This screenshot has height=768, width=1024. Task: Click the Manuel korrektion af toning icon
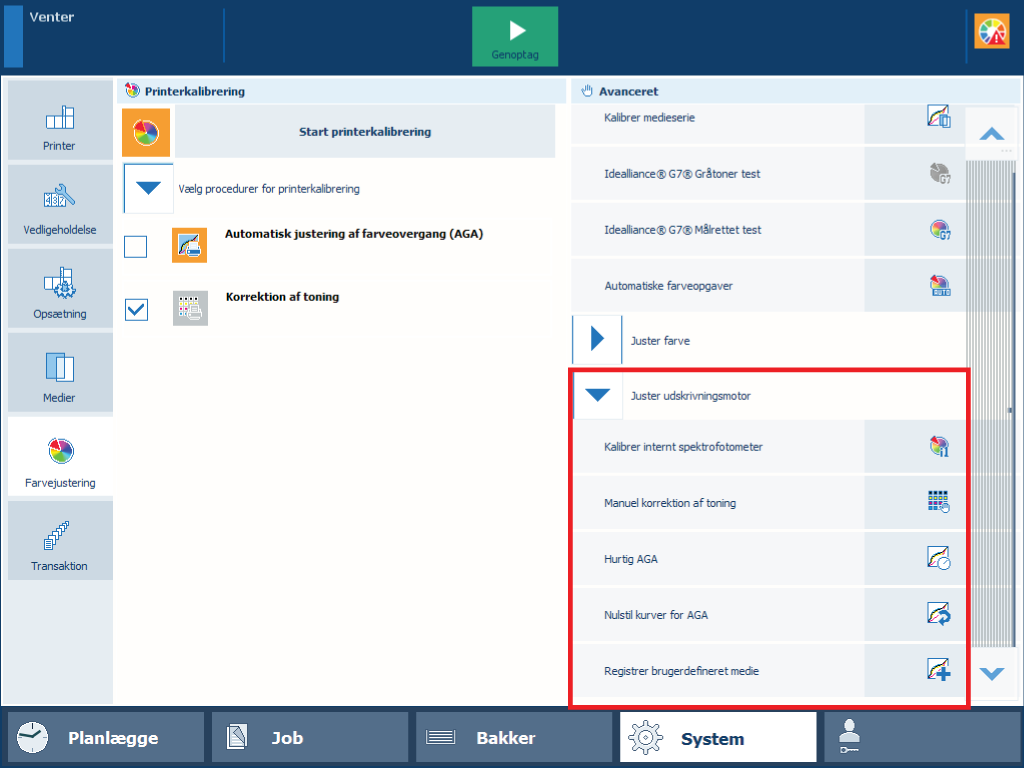coord(938,502)
